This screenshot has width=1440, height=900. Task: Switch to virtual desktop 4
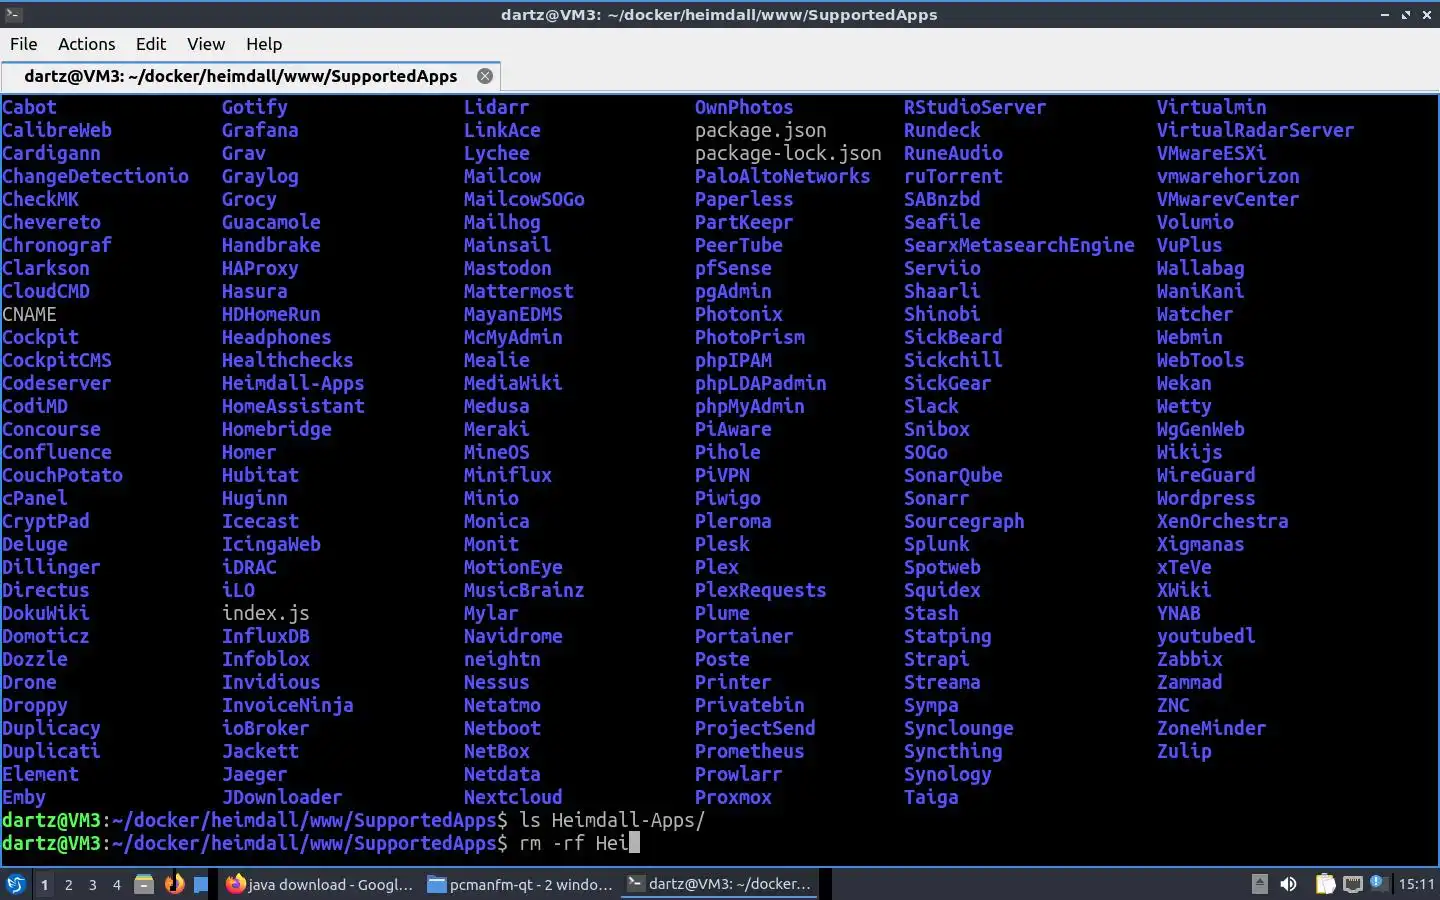tap(117, 885)
